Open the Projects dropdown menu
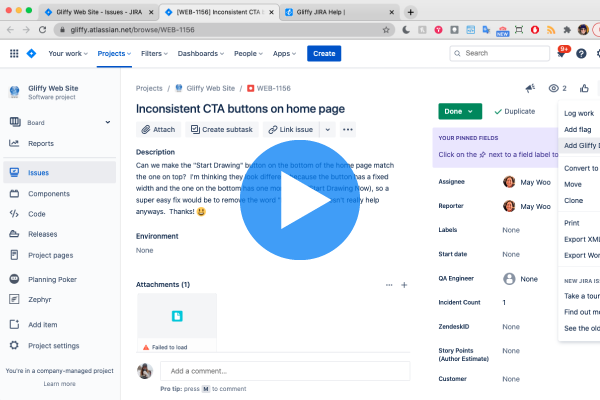 click(x=114, y=54)
